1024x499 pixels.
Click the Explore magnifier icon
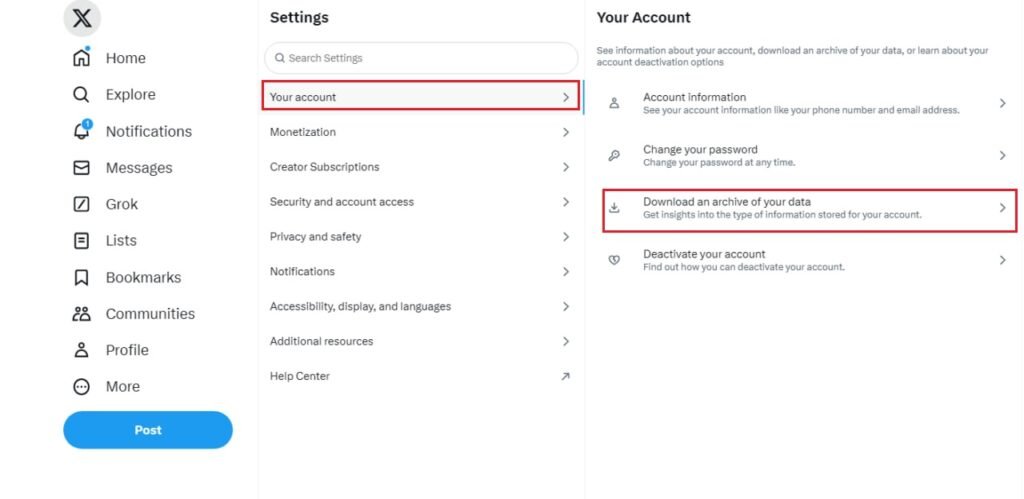pos(82,95)
